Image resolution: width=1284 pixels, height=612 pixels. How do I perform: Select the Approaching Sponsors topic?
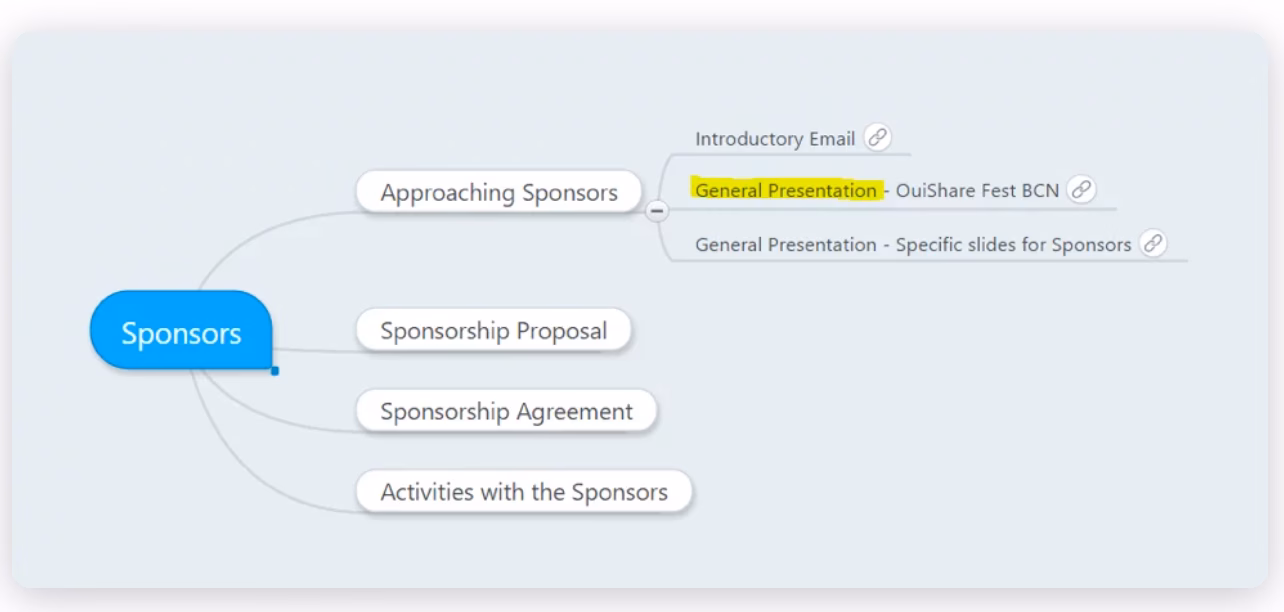(x=498, y=192)
